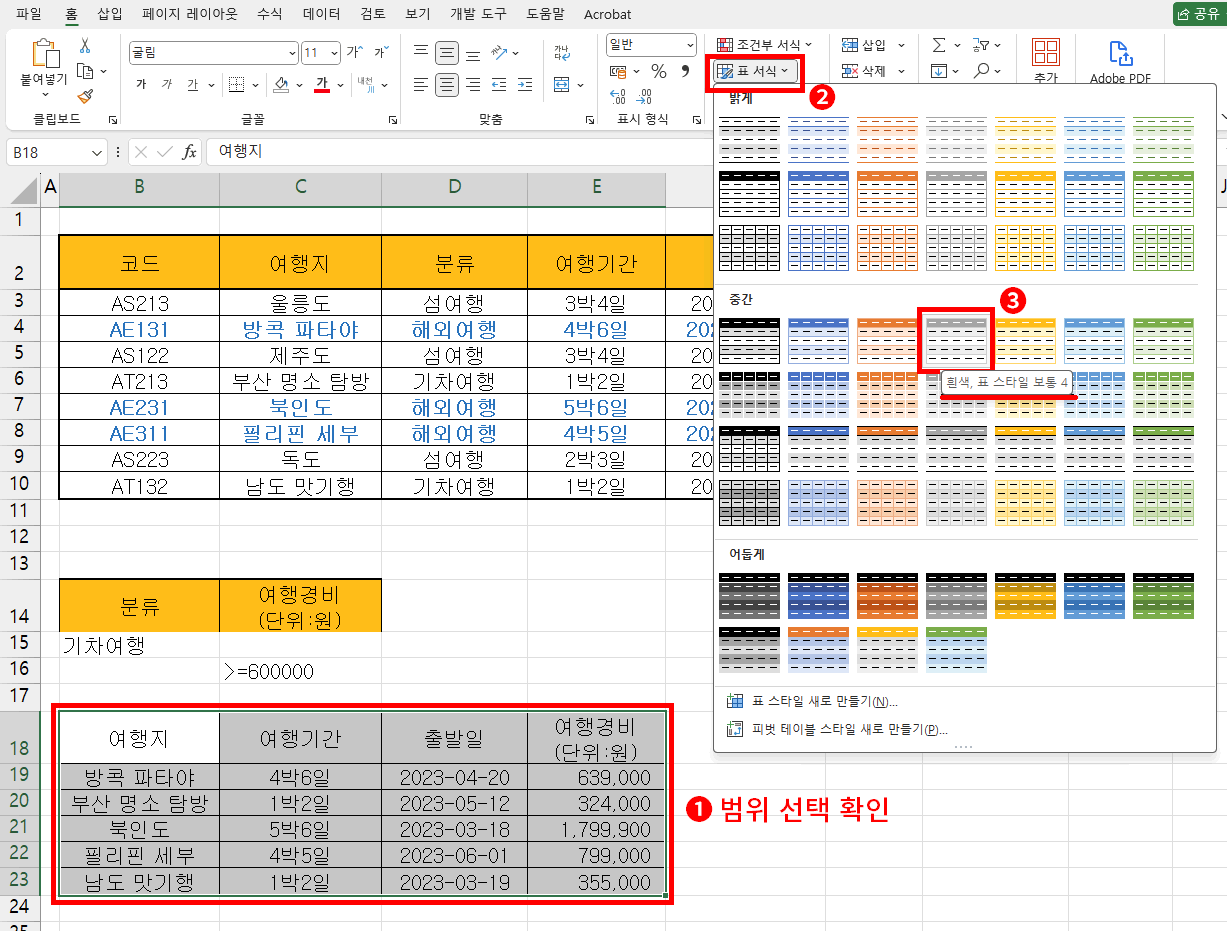Screen dimensions: 1227x931
Task: Open the number format 일반 dropdown
Action: [690, 45]
